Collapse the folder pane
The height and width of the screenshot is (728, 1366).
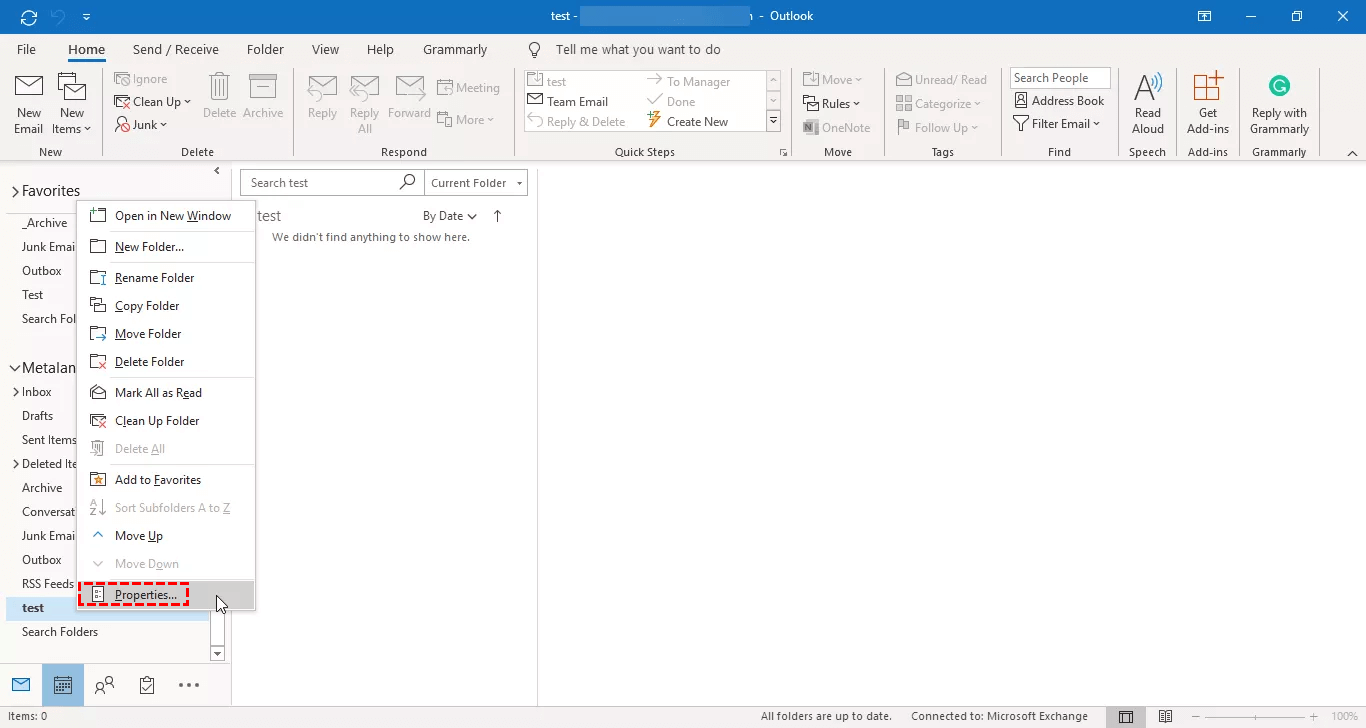pyautogui.click(x=217, y=172)
